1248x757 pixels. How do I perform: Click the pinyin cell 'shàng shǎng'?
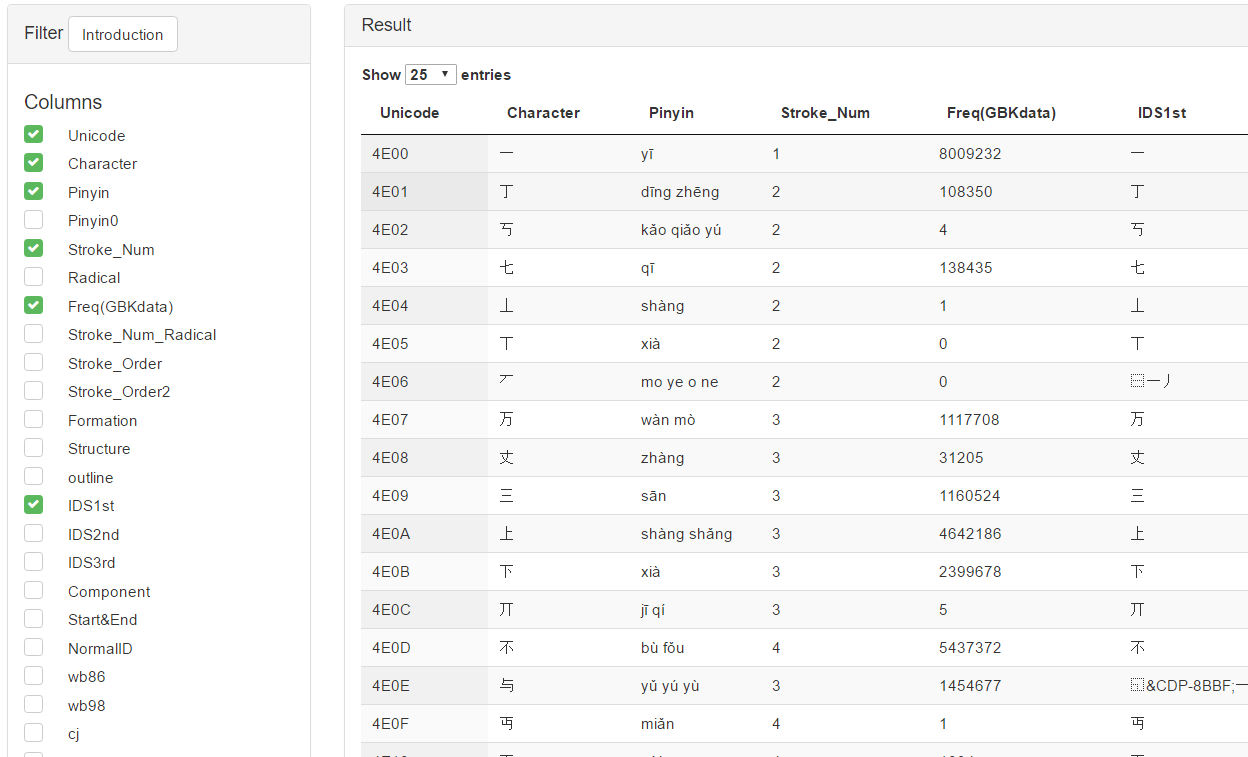coord(686,534)
